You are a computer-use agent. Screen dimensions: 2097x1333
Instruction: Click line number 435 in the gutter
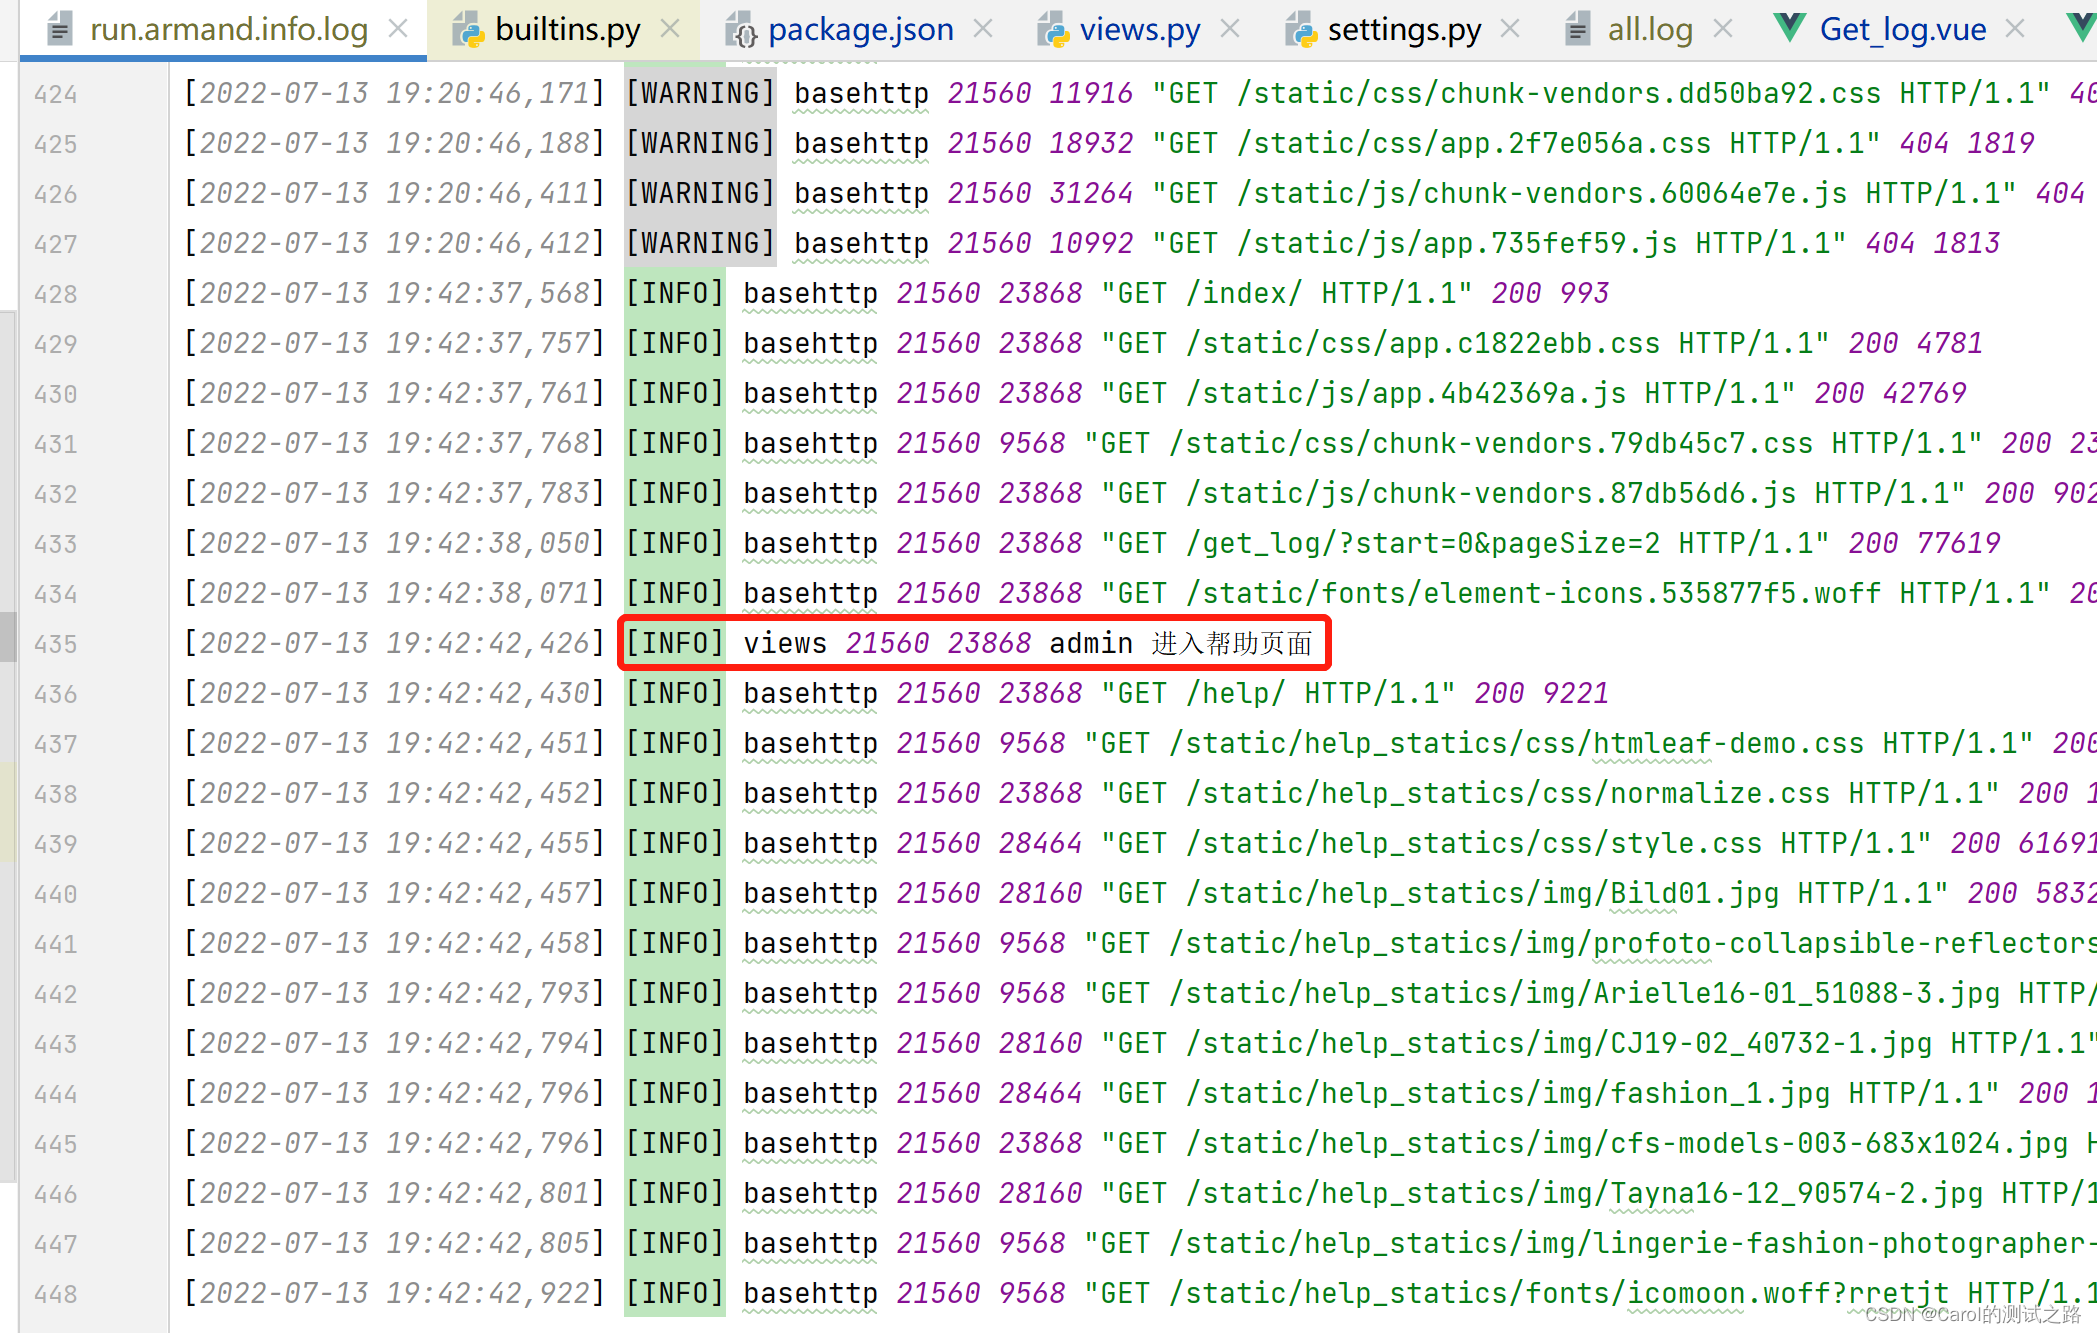pyautogui.click(x=56, y=643)
